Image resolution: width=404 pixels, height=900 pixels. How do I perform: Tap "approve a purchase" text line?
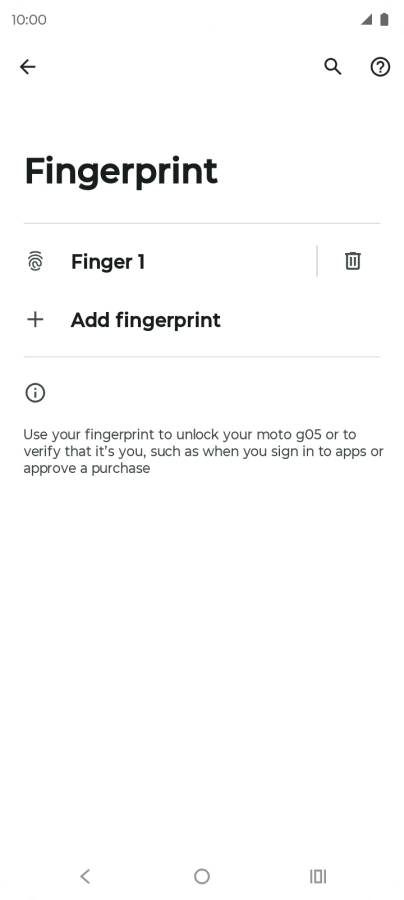[x=87, y=468]
